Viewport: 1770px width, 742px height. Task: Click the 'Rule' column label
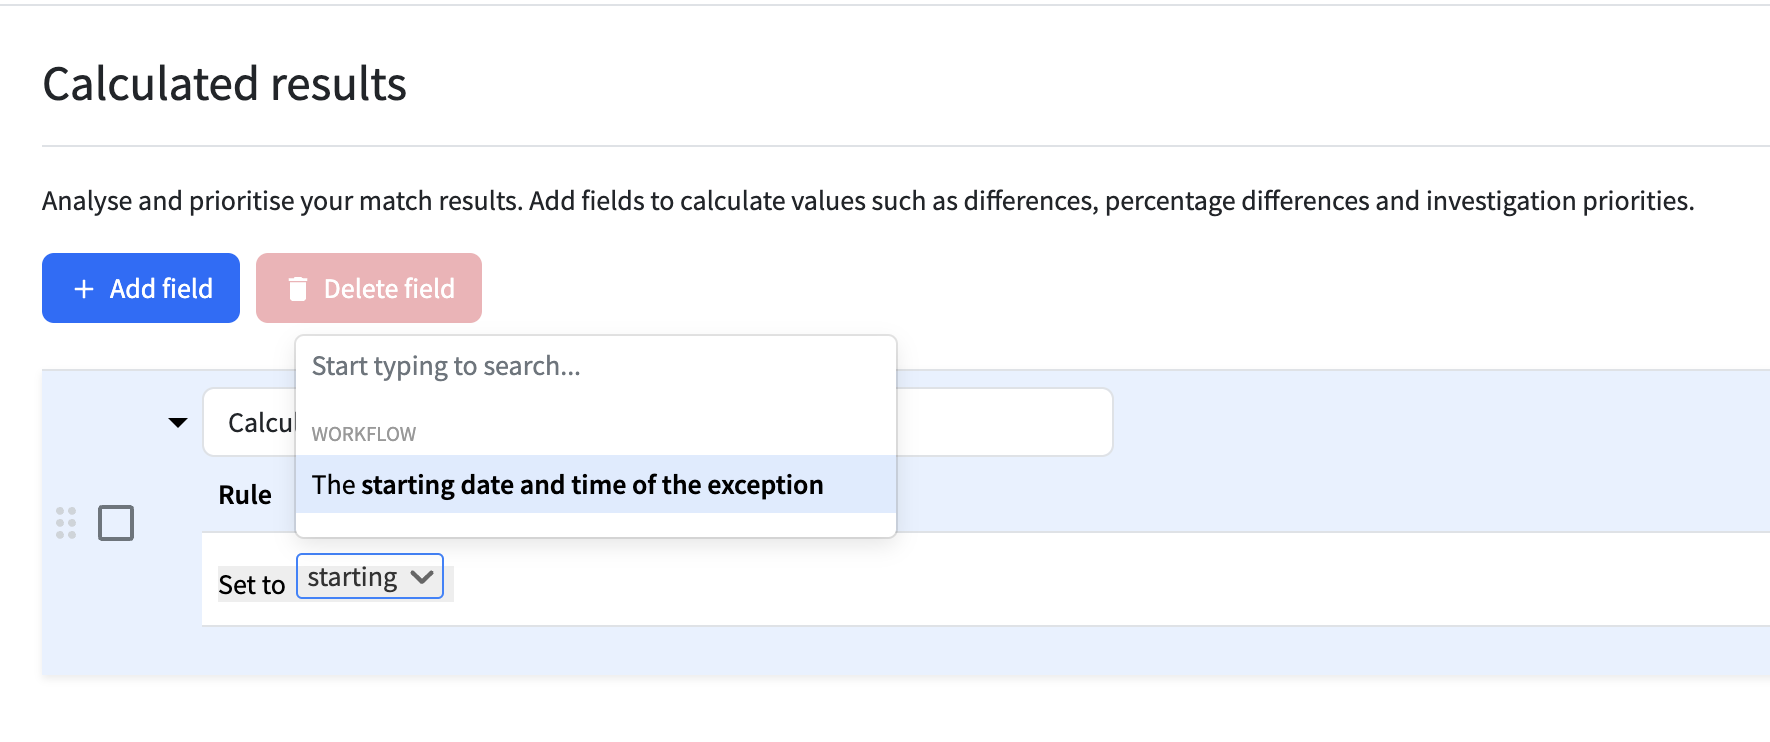pos(245,495)
